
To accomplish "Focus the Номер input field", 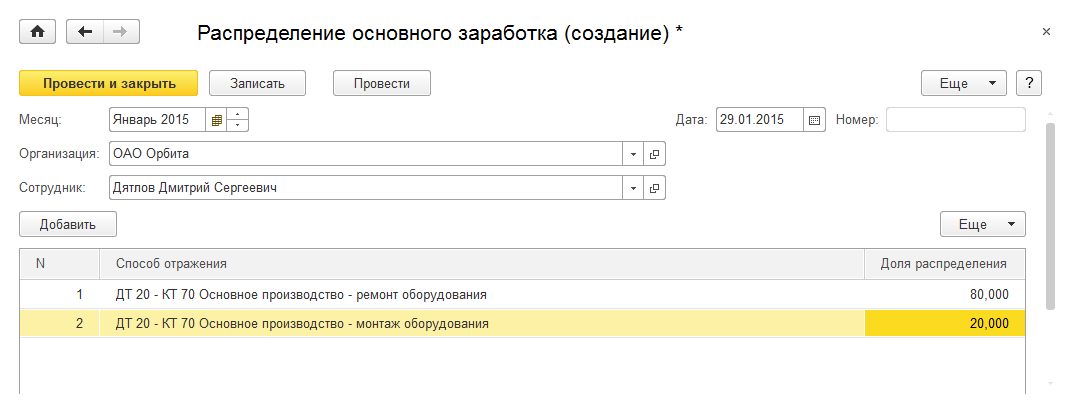I will tap(955, 120).
